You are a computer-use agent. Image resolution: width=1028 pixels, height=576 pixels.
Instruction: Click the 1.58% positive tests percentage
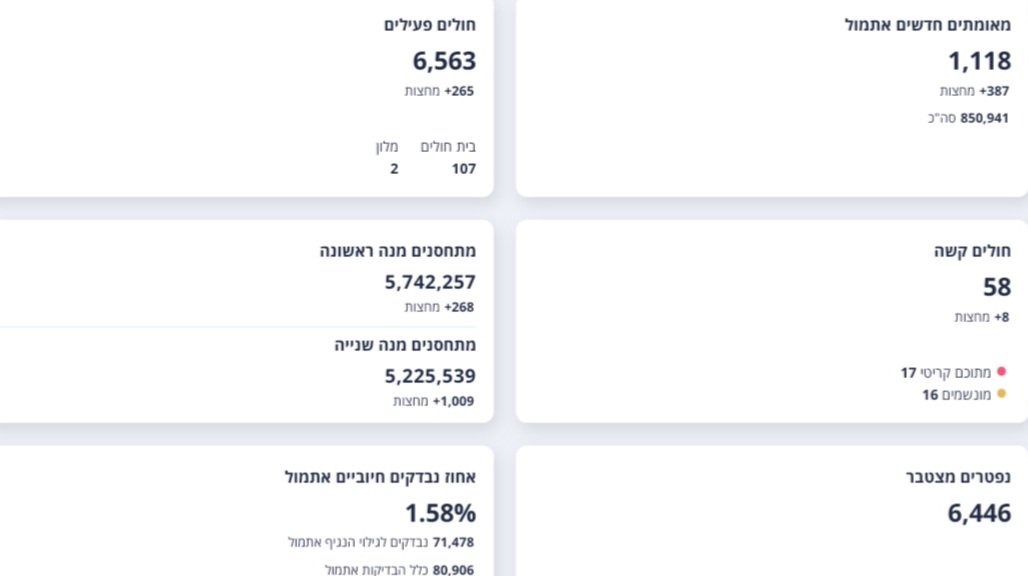[440, 514]
